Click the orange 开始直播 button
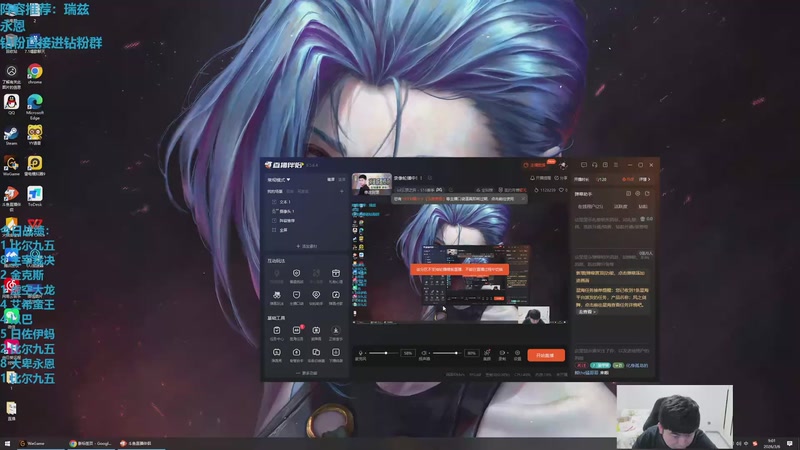The height and width of the screenshot is (450, 800). click(545, 355)
